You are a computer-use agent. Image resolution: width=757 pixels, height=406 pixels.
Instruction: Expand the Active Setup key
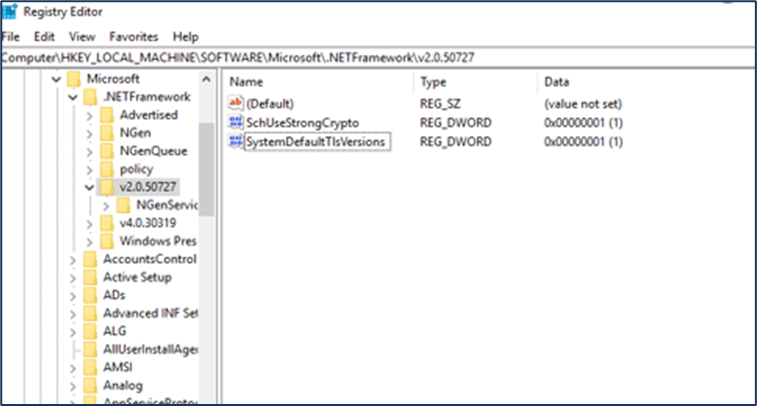click(73, 278)
